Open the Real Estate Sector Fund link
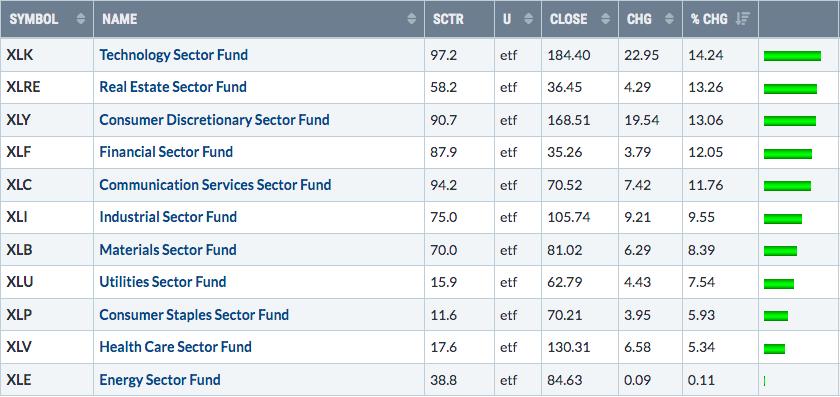This screenshot has height=397, width=840. point(173,87)
